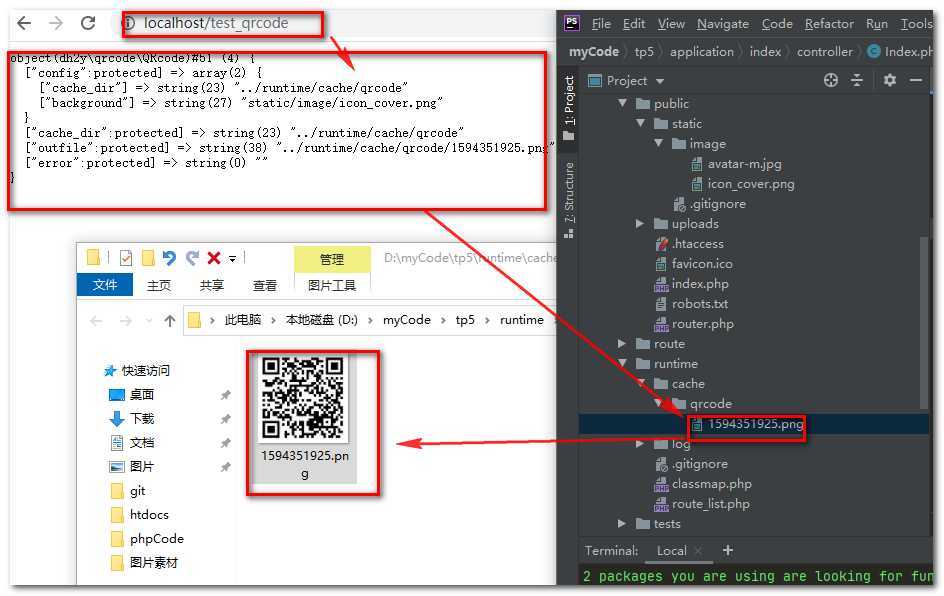Viewport: 944px width, 596px height.
Task: Click runtime in Explorer address path
Action: [x=521, y=320]
